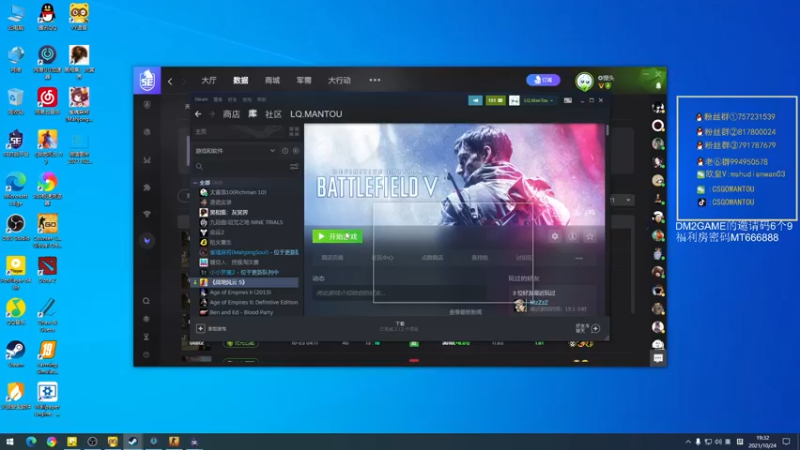This screenshot has height=450, width=800.
Task: Open friends and chat plus icon
Action: pyautogui.click(x=595, y=329)
